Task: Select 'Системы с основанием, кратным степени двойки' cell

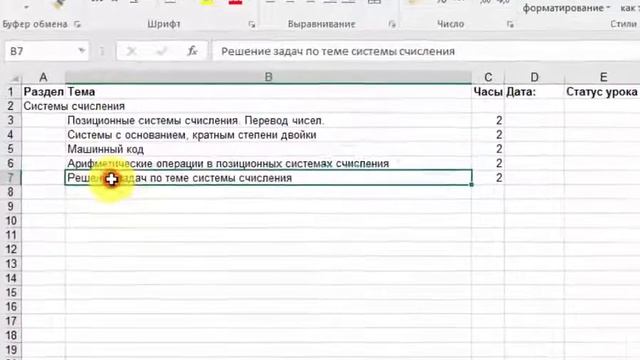Action: coord(268,135)
